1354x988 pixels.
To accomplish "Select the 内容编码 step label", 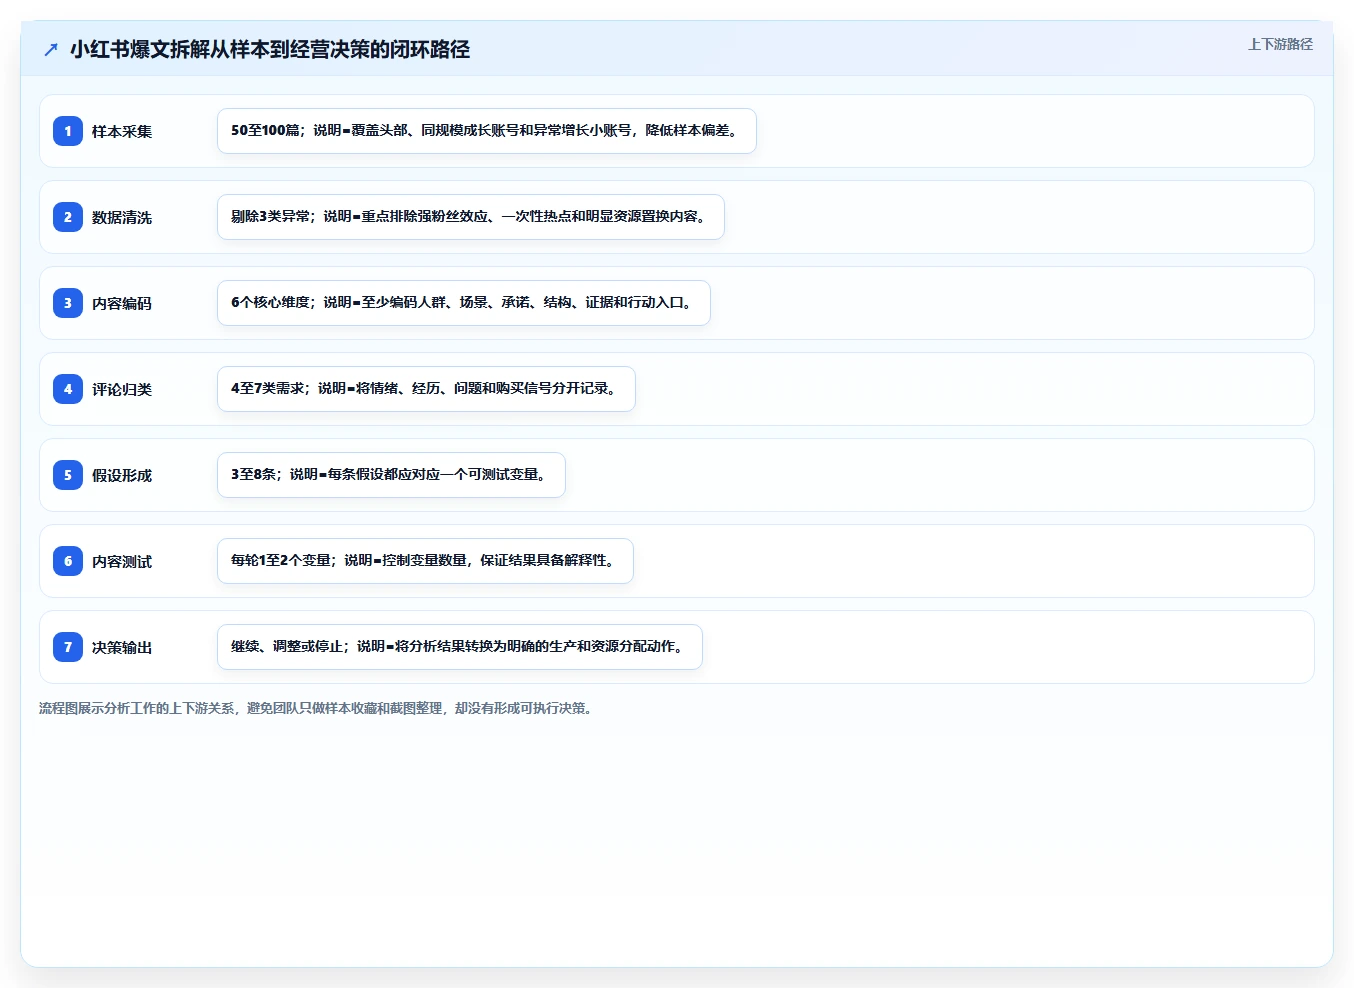I will click(122, 303).
